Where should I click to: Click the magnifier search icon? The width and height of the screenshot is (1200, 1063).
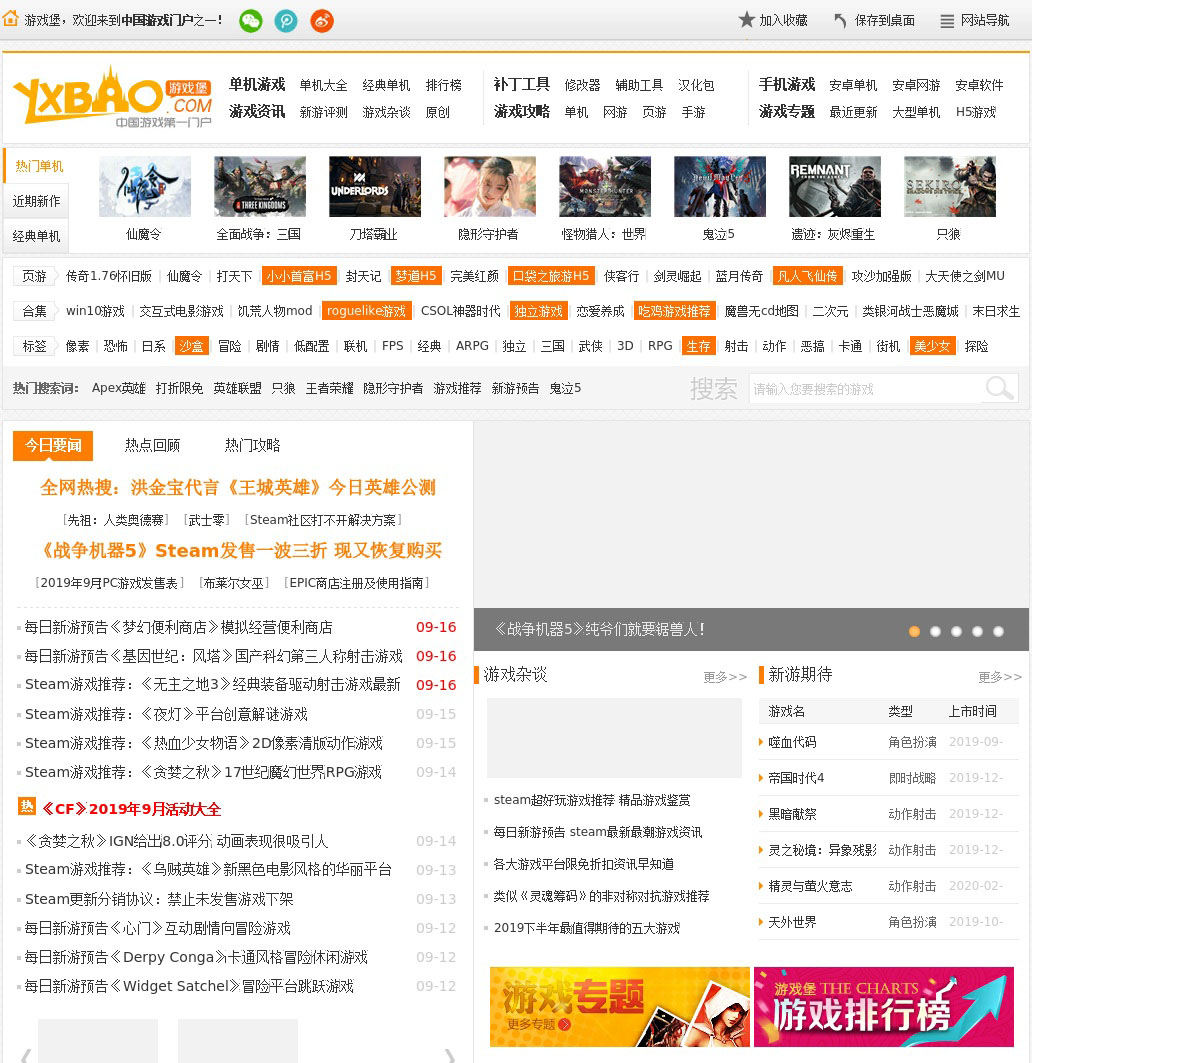pyautogui.click(x=999, y=388)
